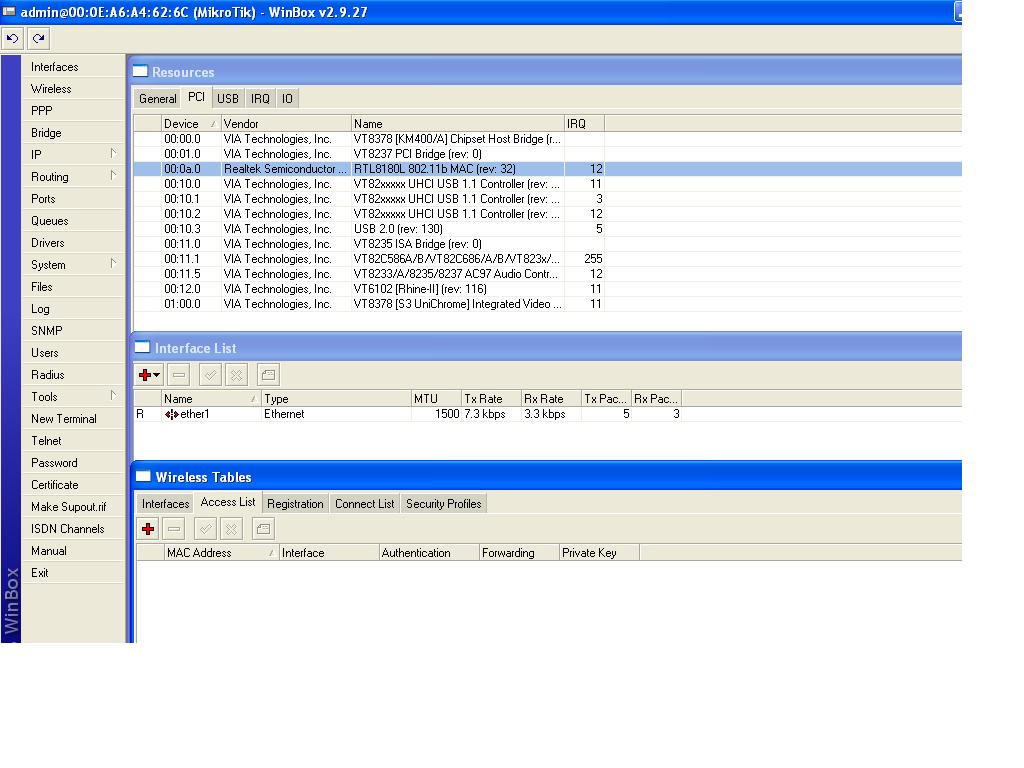Click the Resources window title icon
Screen dimensions: 1024x768
[140, 71]
